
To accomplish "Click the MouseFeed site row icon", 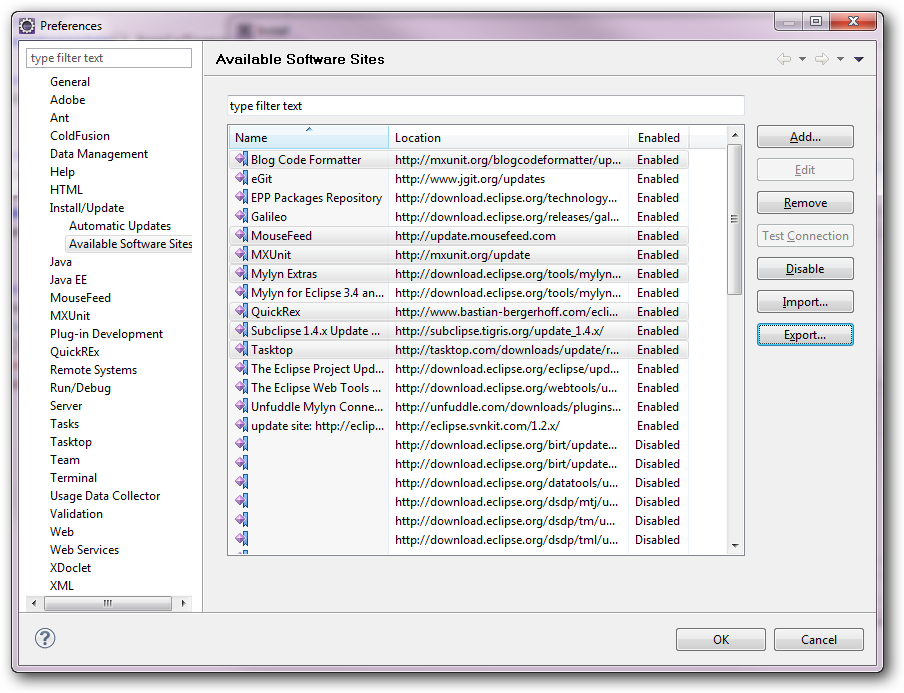I will 242,235.
